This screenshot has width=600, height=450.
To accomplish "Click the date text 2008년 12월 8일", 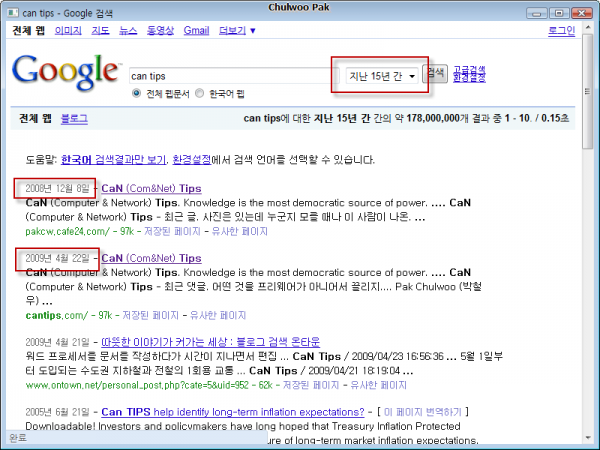I will pos(57,188).
